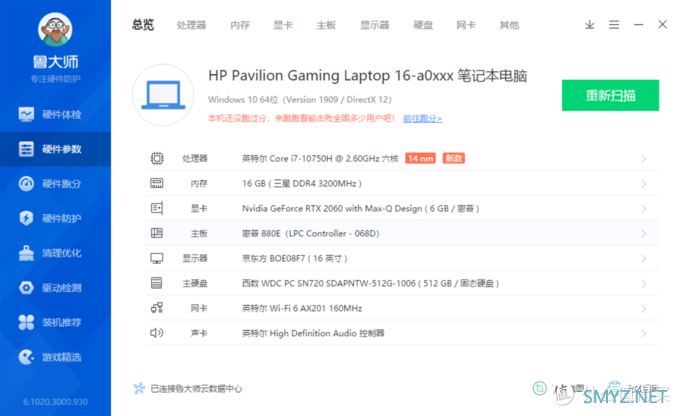Image resolution: width=680 pixels, height=416 pixels.
Task: Click the 16 GB DDR4 3200MHz text
Action: click(x=302, y=183)
